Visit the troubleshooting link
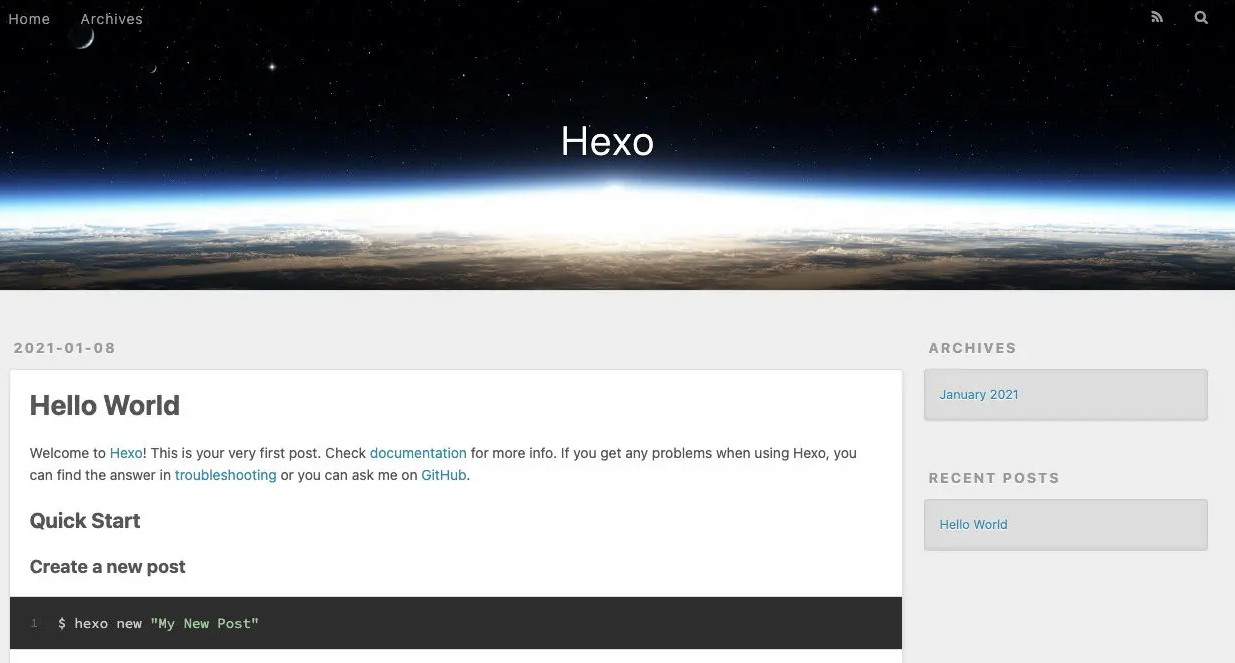The image size is (1235, 663). [225, 475]
